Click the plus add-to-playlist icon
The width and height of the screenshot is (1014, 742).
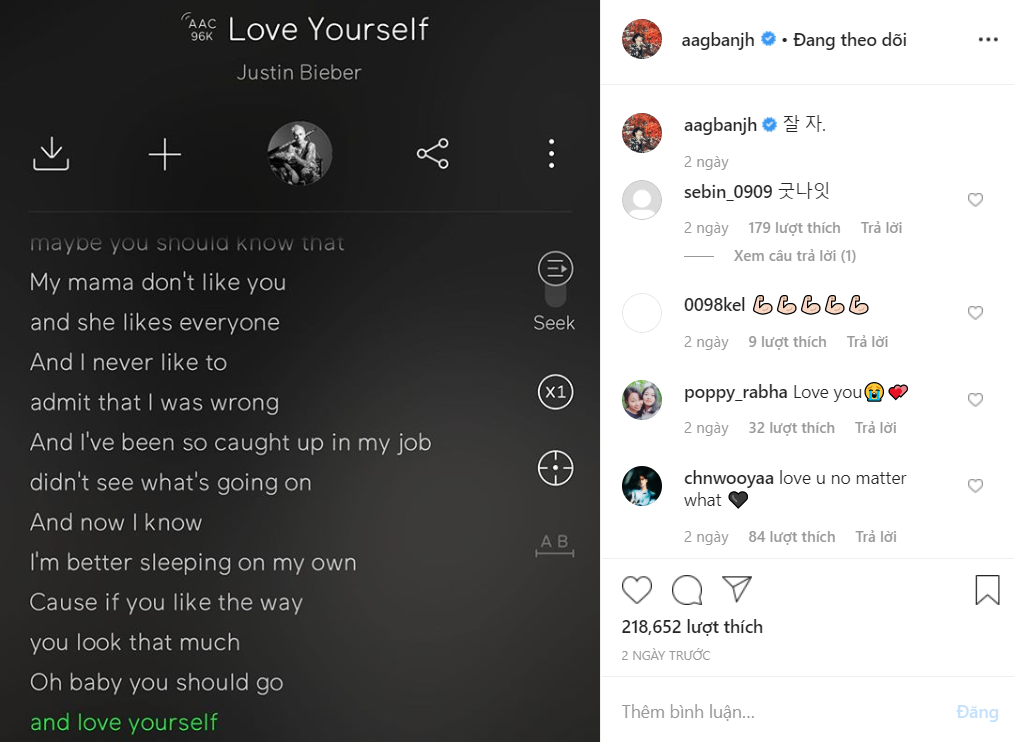tap(165, 154)
